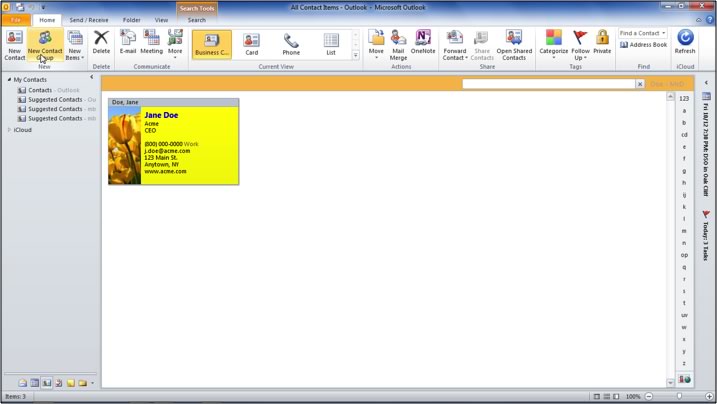Switch to the Card view
Viewport: 717px width, 404px height.
click(251, 44)
